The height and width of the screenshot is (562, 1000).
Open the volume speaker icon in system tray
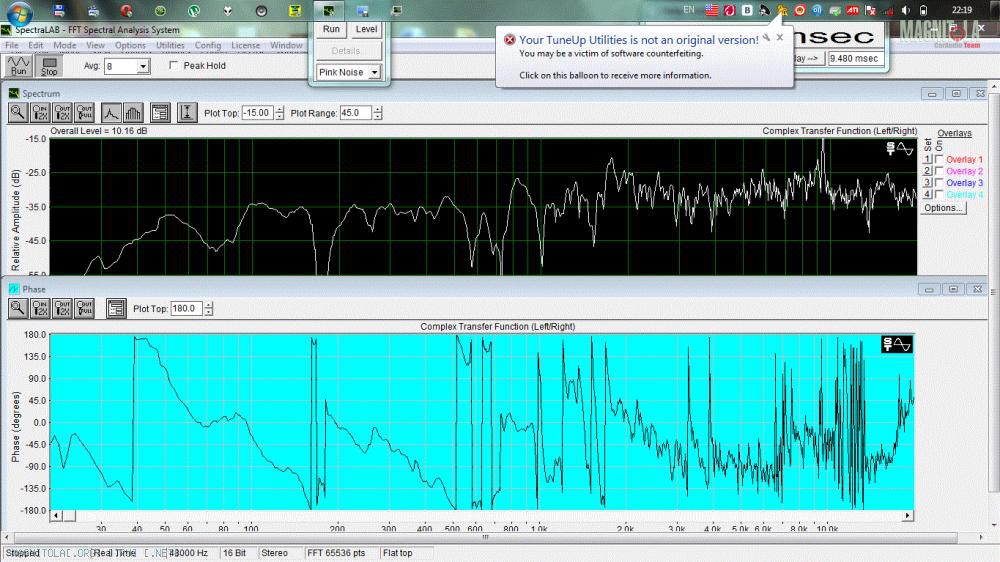[906, 10]
